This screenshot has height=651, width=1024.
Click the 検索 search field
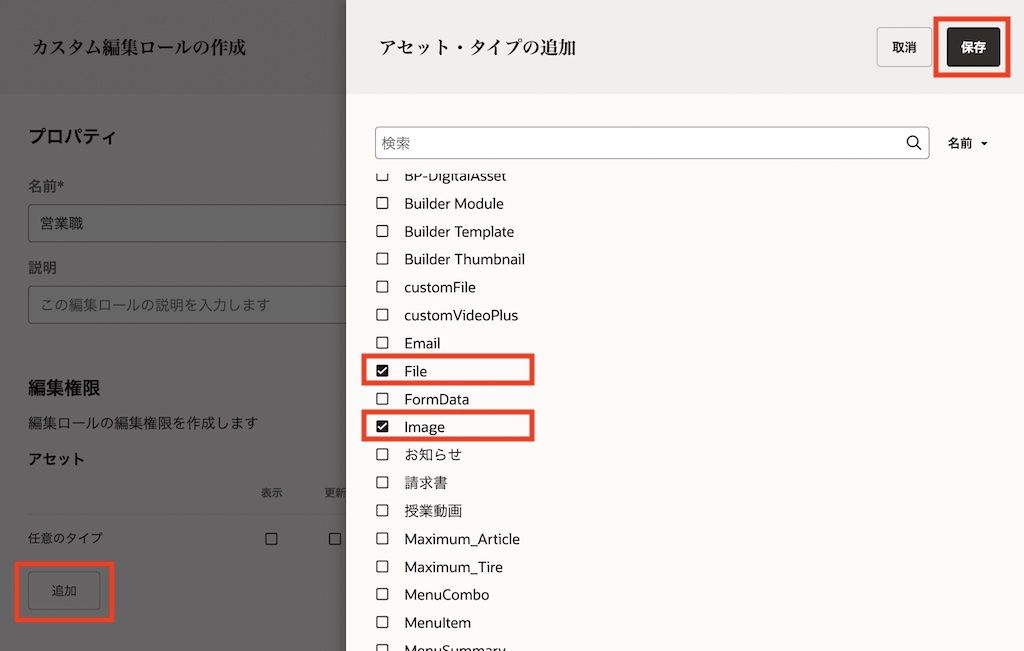[640, 143]
